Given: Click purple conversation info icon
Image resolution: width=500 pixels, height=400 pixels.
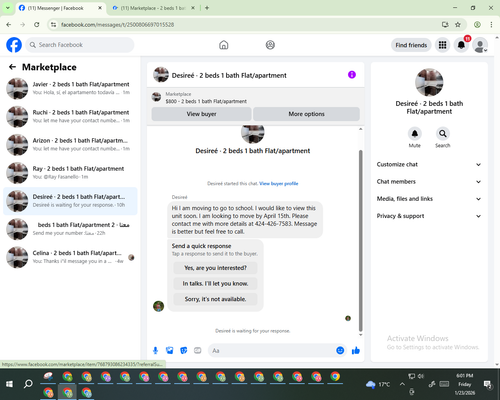Looking at the screenshot, I should [352, 75].
